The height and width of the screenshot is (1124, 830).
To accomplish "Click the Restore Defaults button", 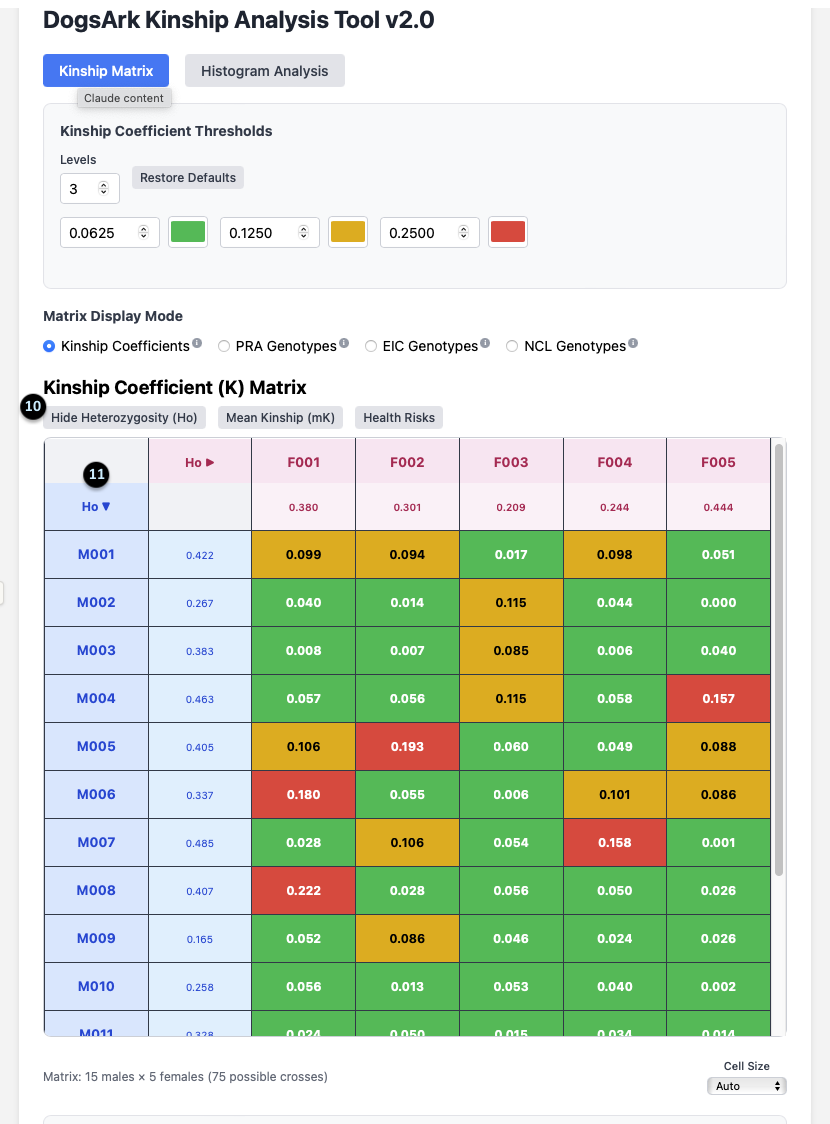I will click(187, 177).
